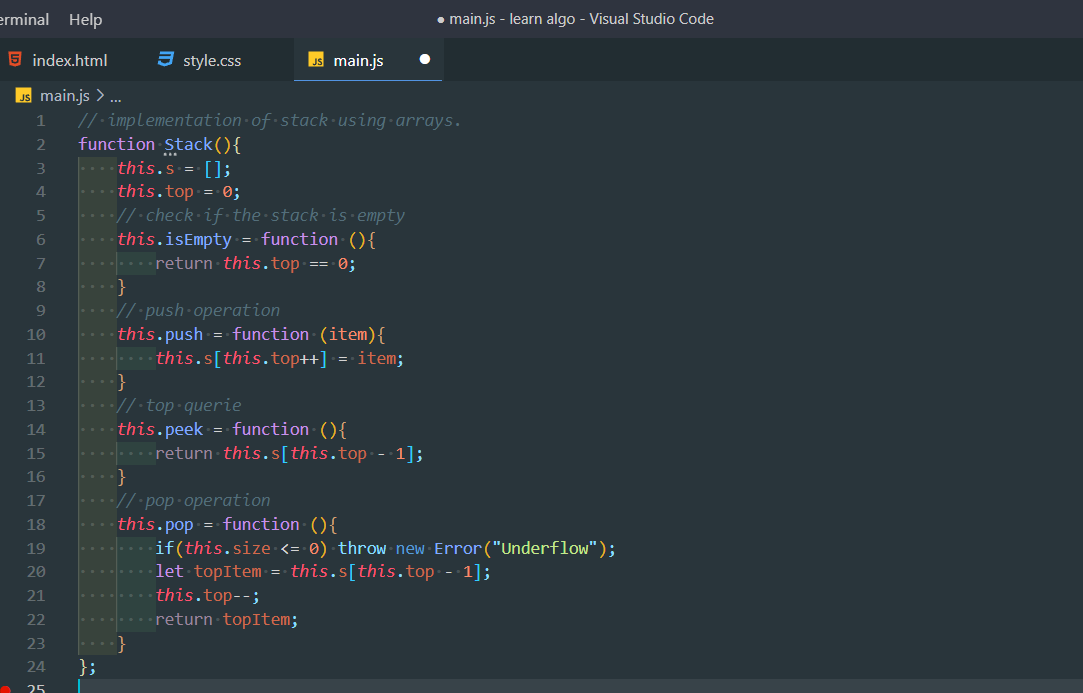Screen dimensions: 1083x693
Task: Click the JS icon in the breadcrumb
Action: [23, 95]
